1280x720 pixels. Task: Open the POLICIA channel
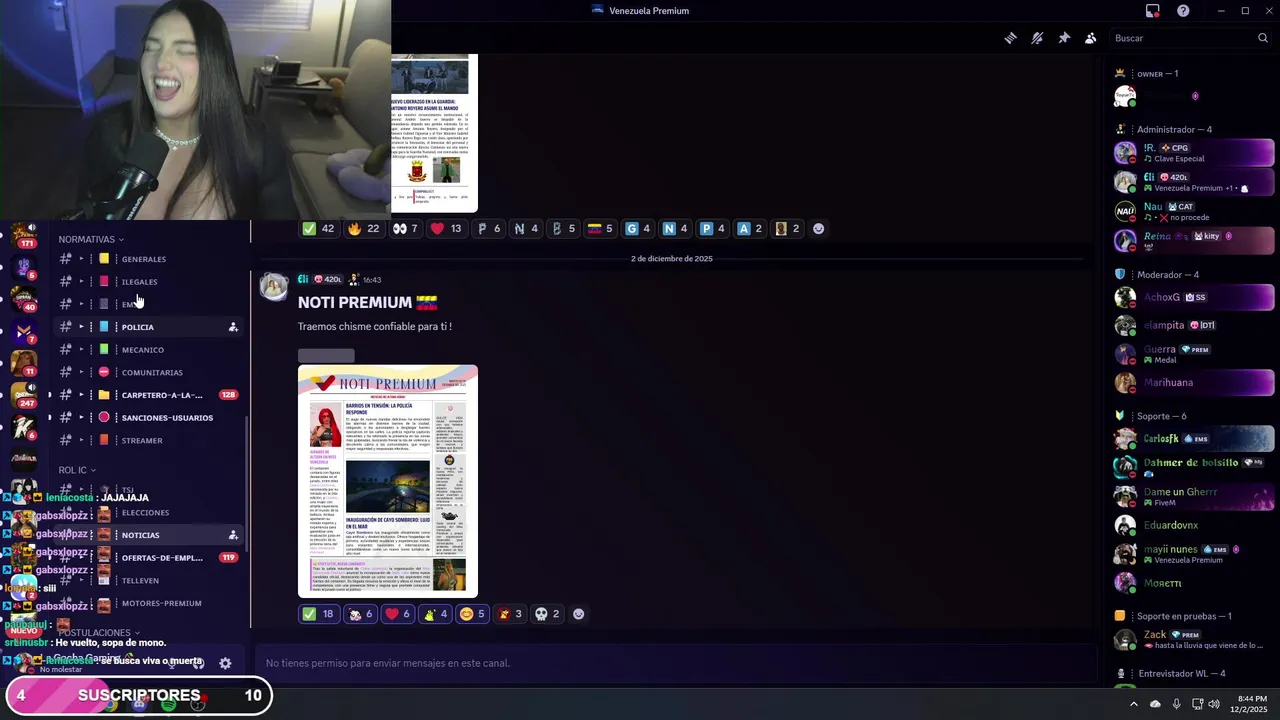pos(148,327)
